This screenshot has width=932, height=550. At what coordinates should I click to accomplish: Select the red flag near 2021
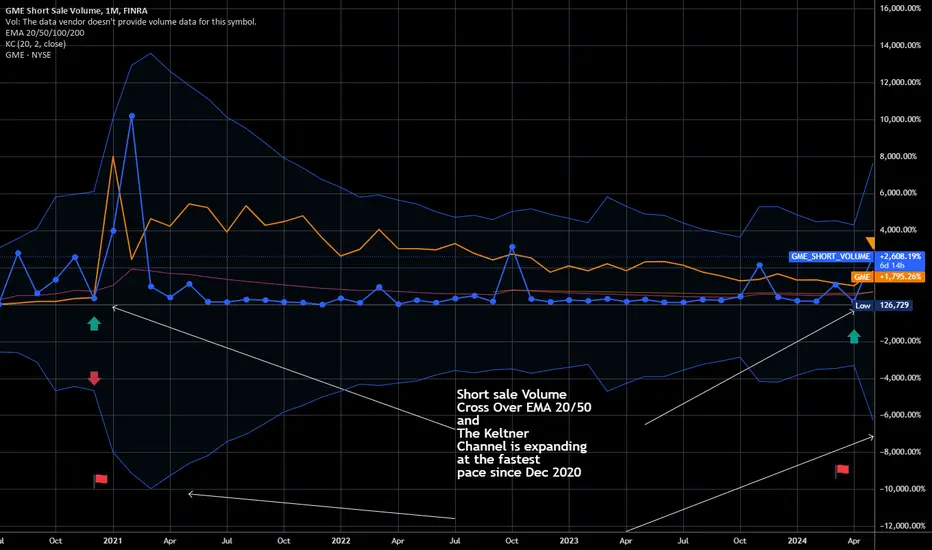coord(100,480)
